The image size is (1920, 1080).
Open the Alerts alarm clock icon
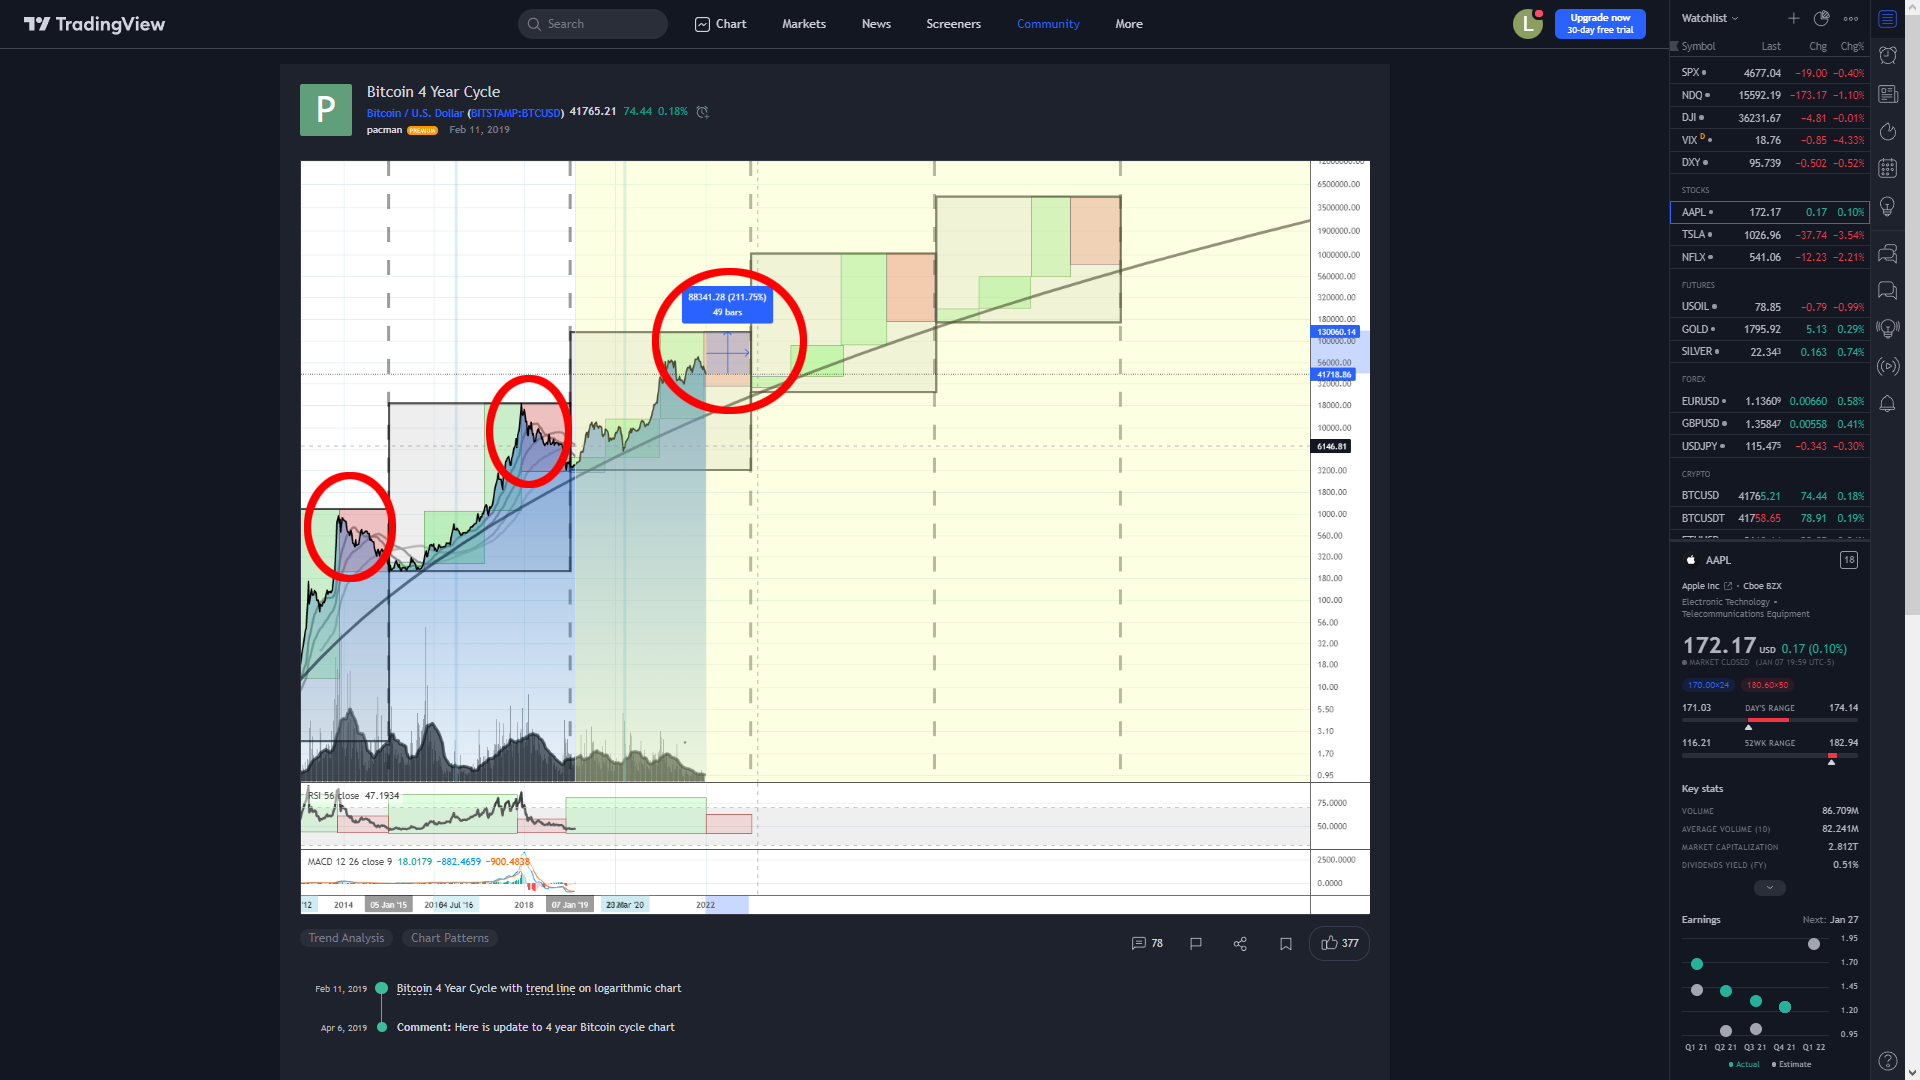pyautogui.click(x=1887, y=56)
